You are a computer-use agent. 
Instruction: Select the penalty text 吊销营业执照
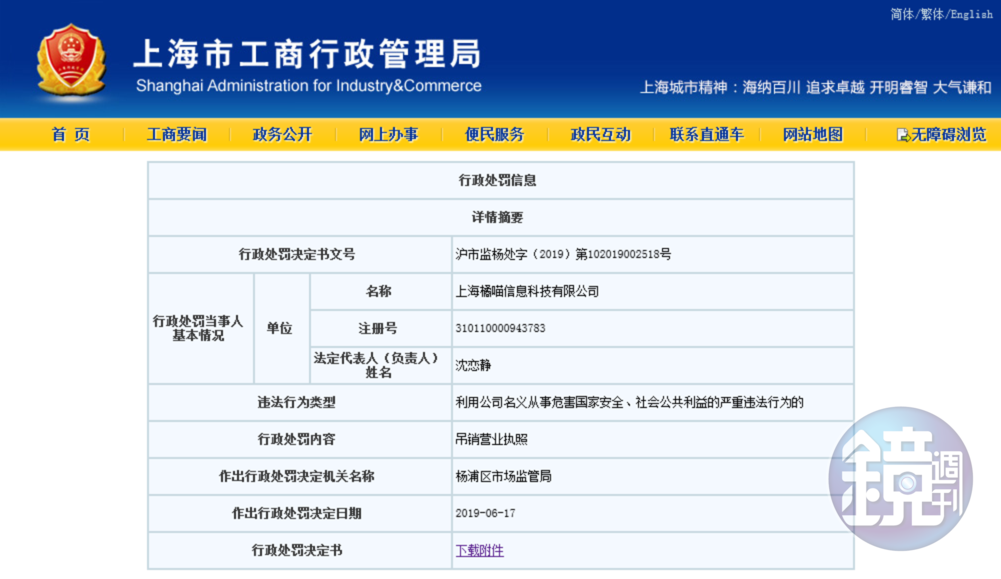point(492,439)
